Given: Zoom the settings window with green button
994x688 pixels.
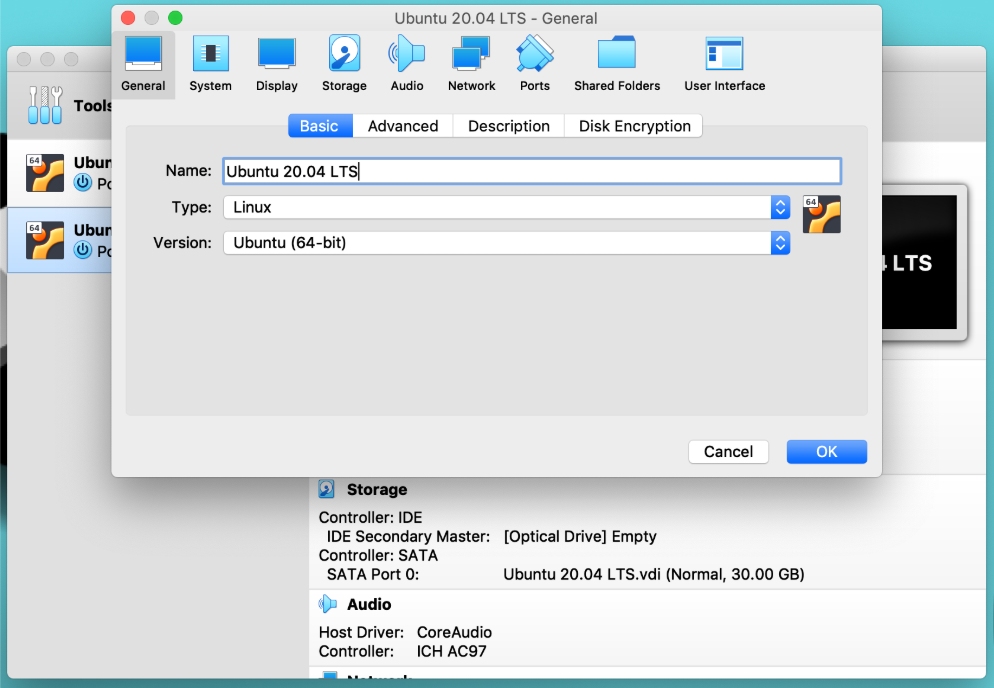Looking at the screenshot, I should [x=176, y=18].
